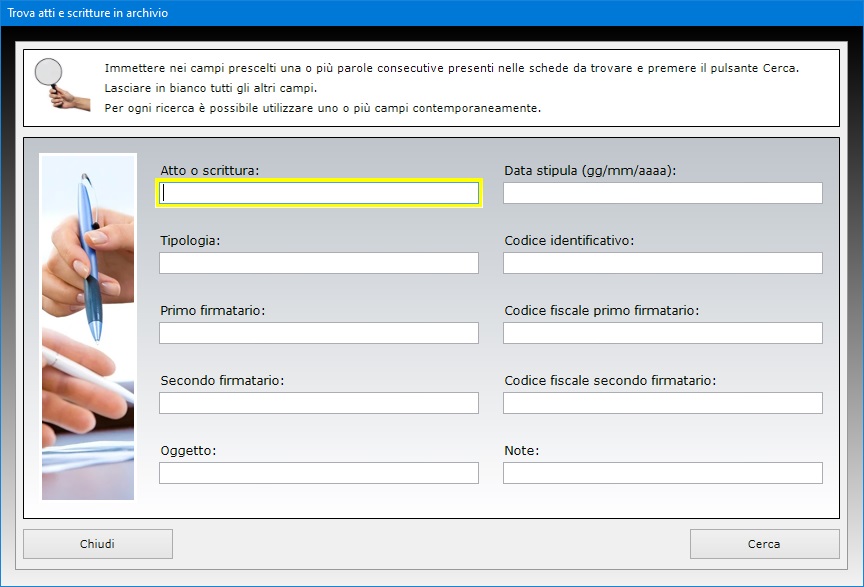Click the 'Note:' label text
This screenshot has height=587, width=864.
521,451
